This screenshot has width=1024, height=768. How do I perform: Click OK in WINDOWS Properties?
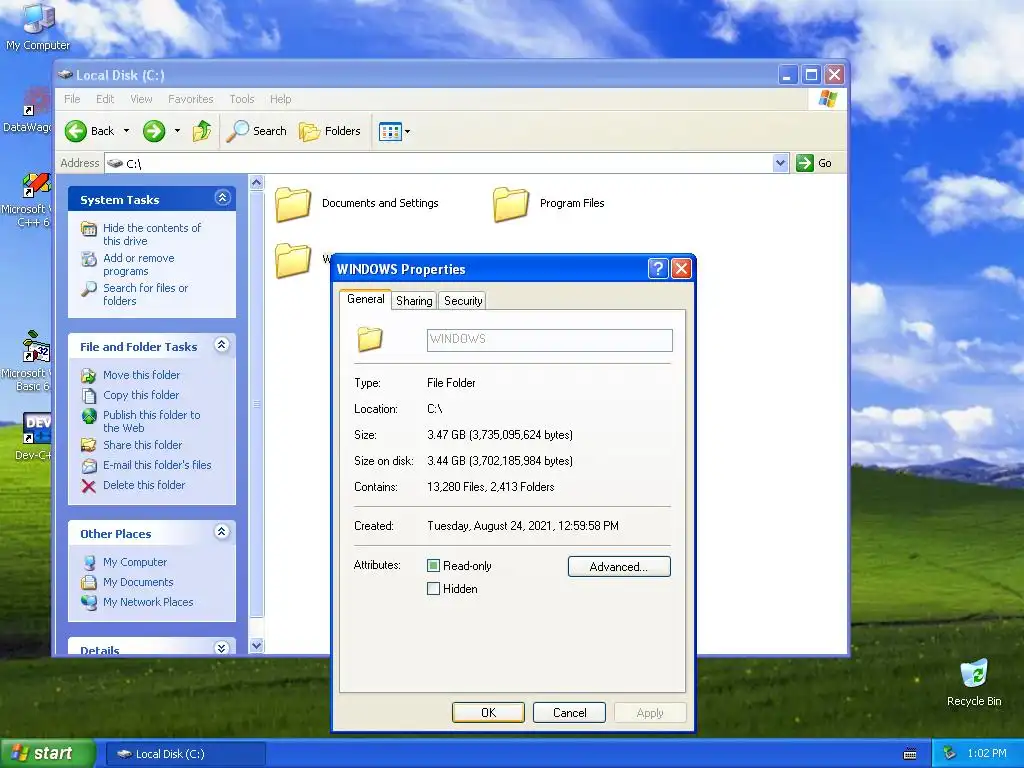click(488, 712)
